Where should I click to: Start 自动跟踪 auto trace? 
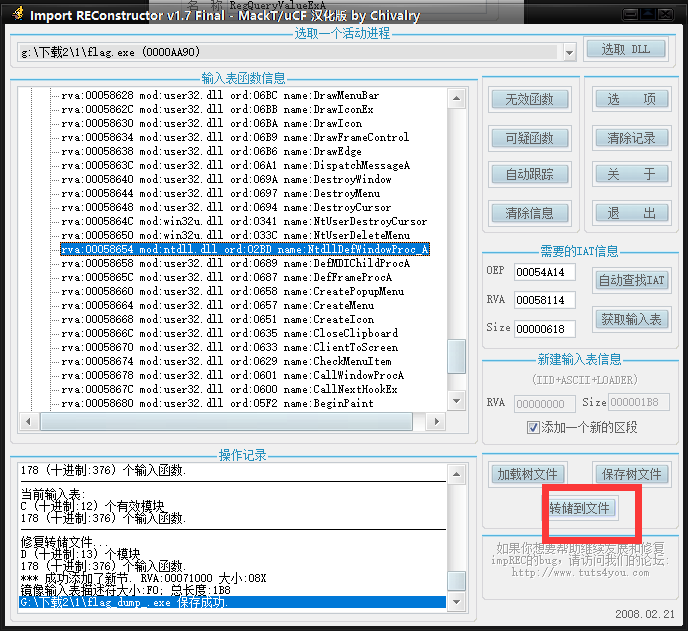tap(529, 175)
